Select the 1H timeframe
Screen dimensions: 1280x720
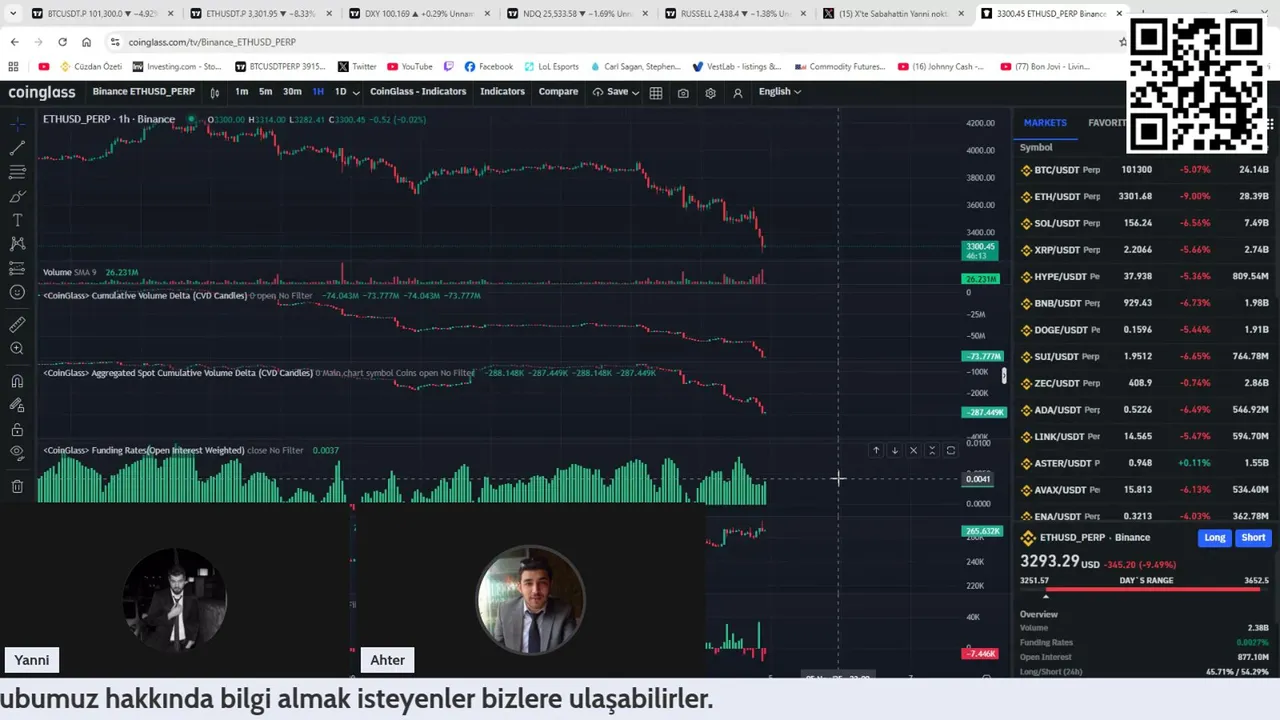coord(318,91)
